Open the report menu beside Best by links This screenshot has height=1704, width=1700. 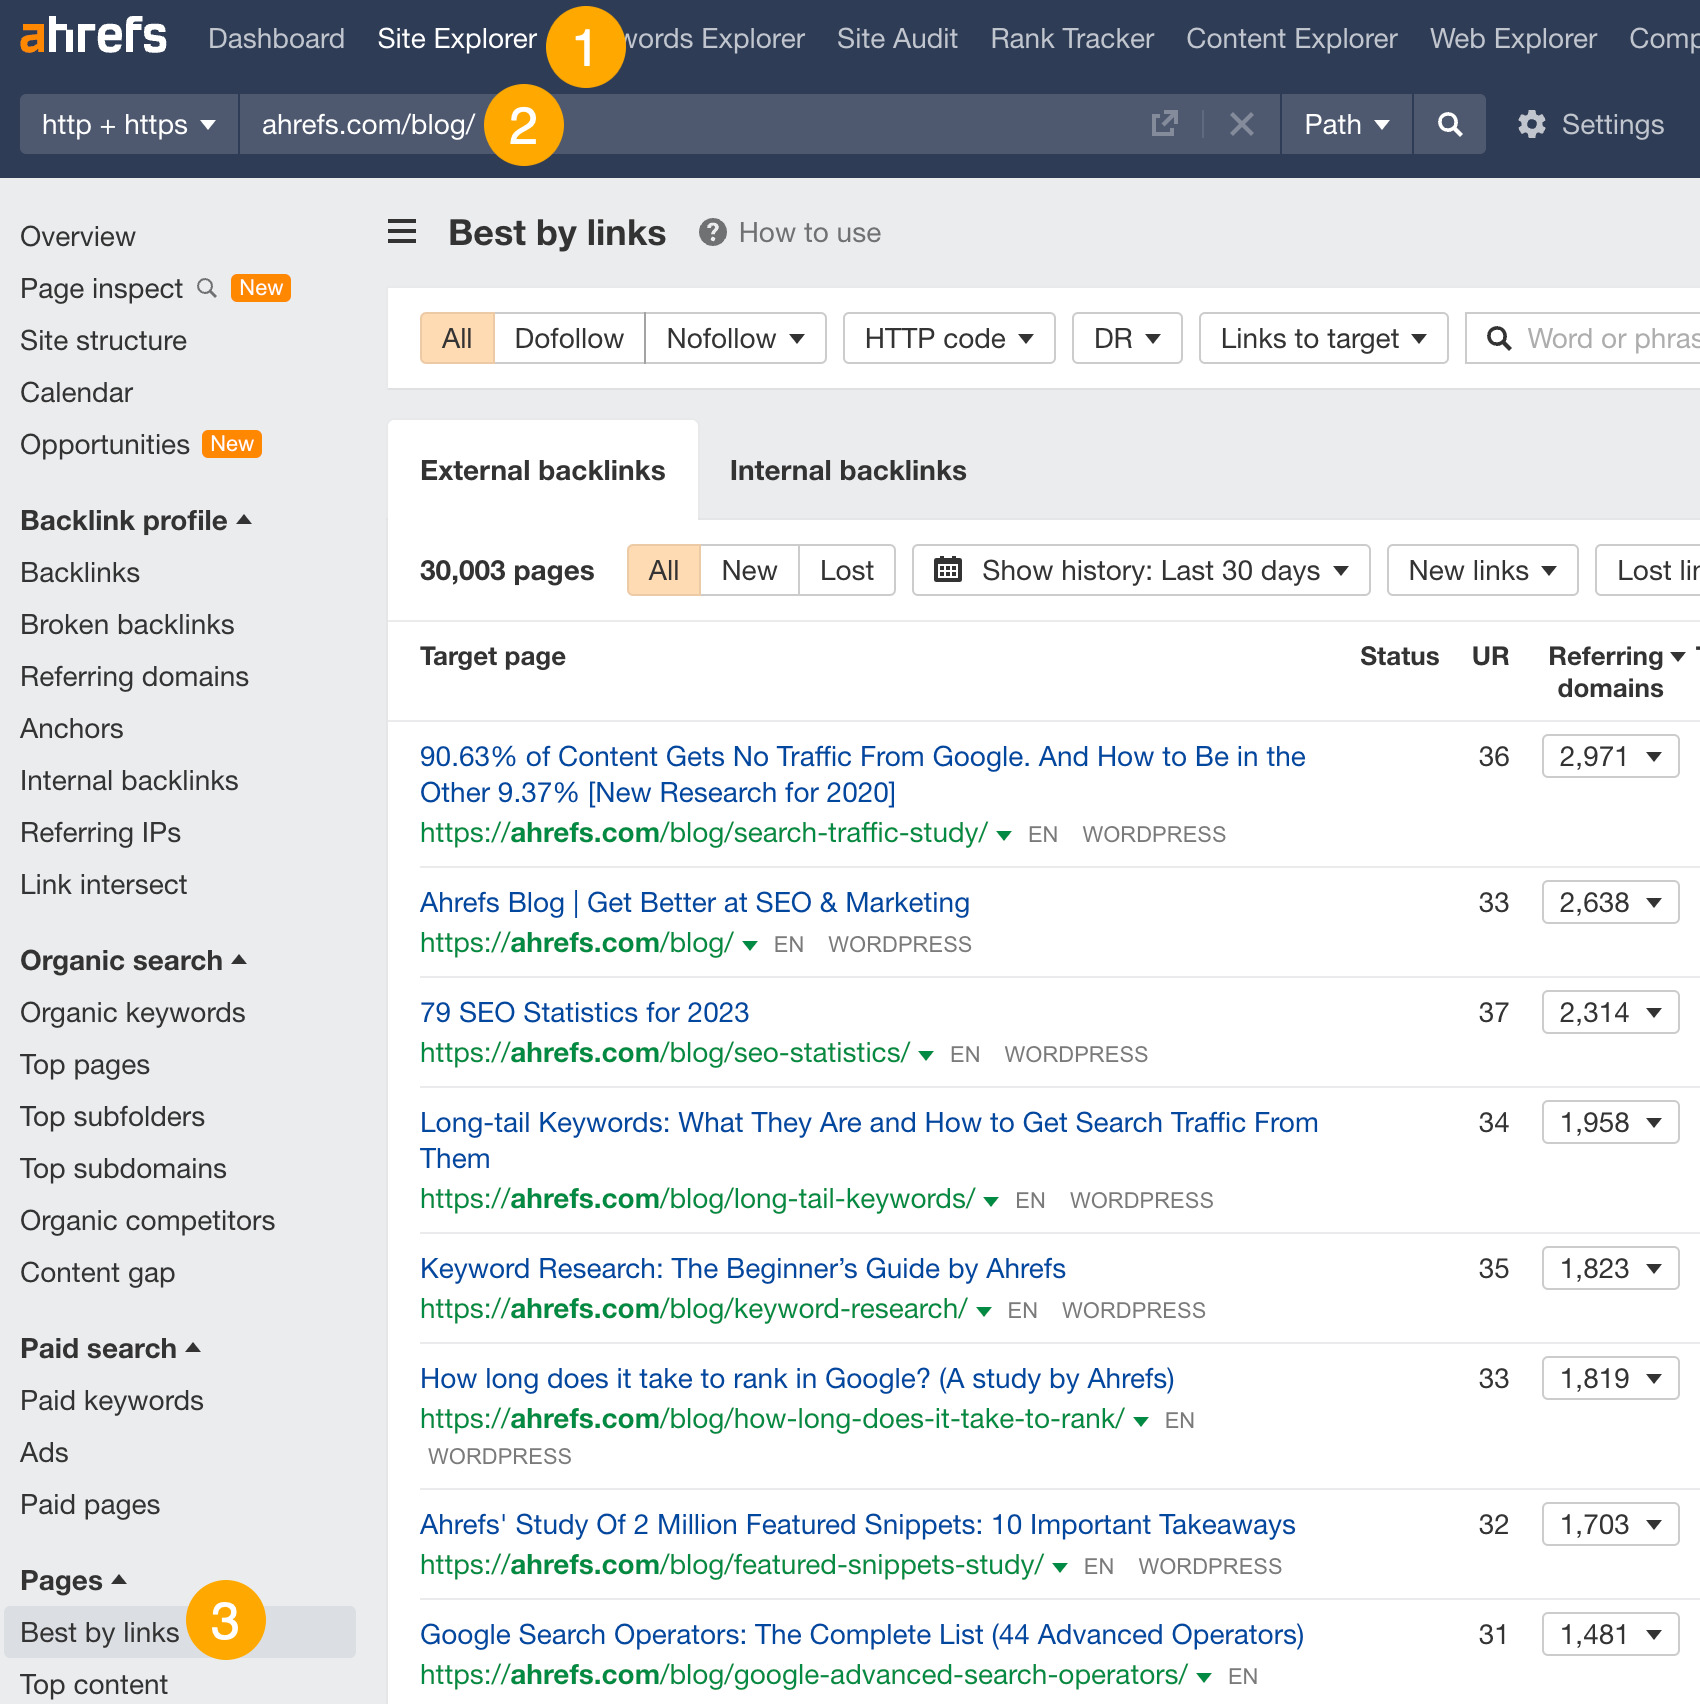pyautogui.click(x=401, y=231)
